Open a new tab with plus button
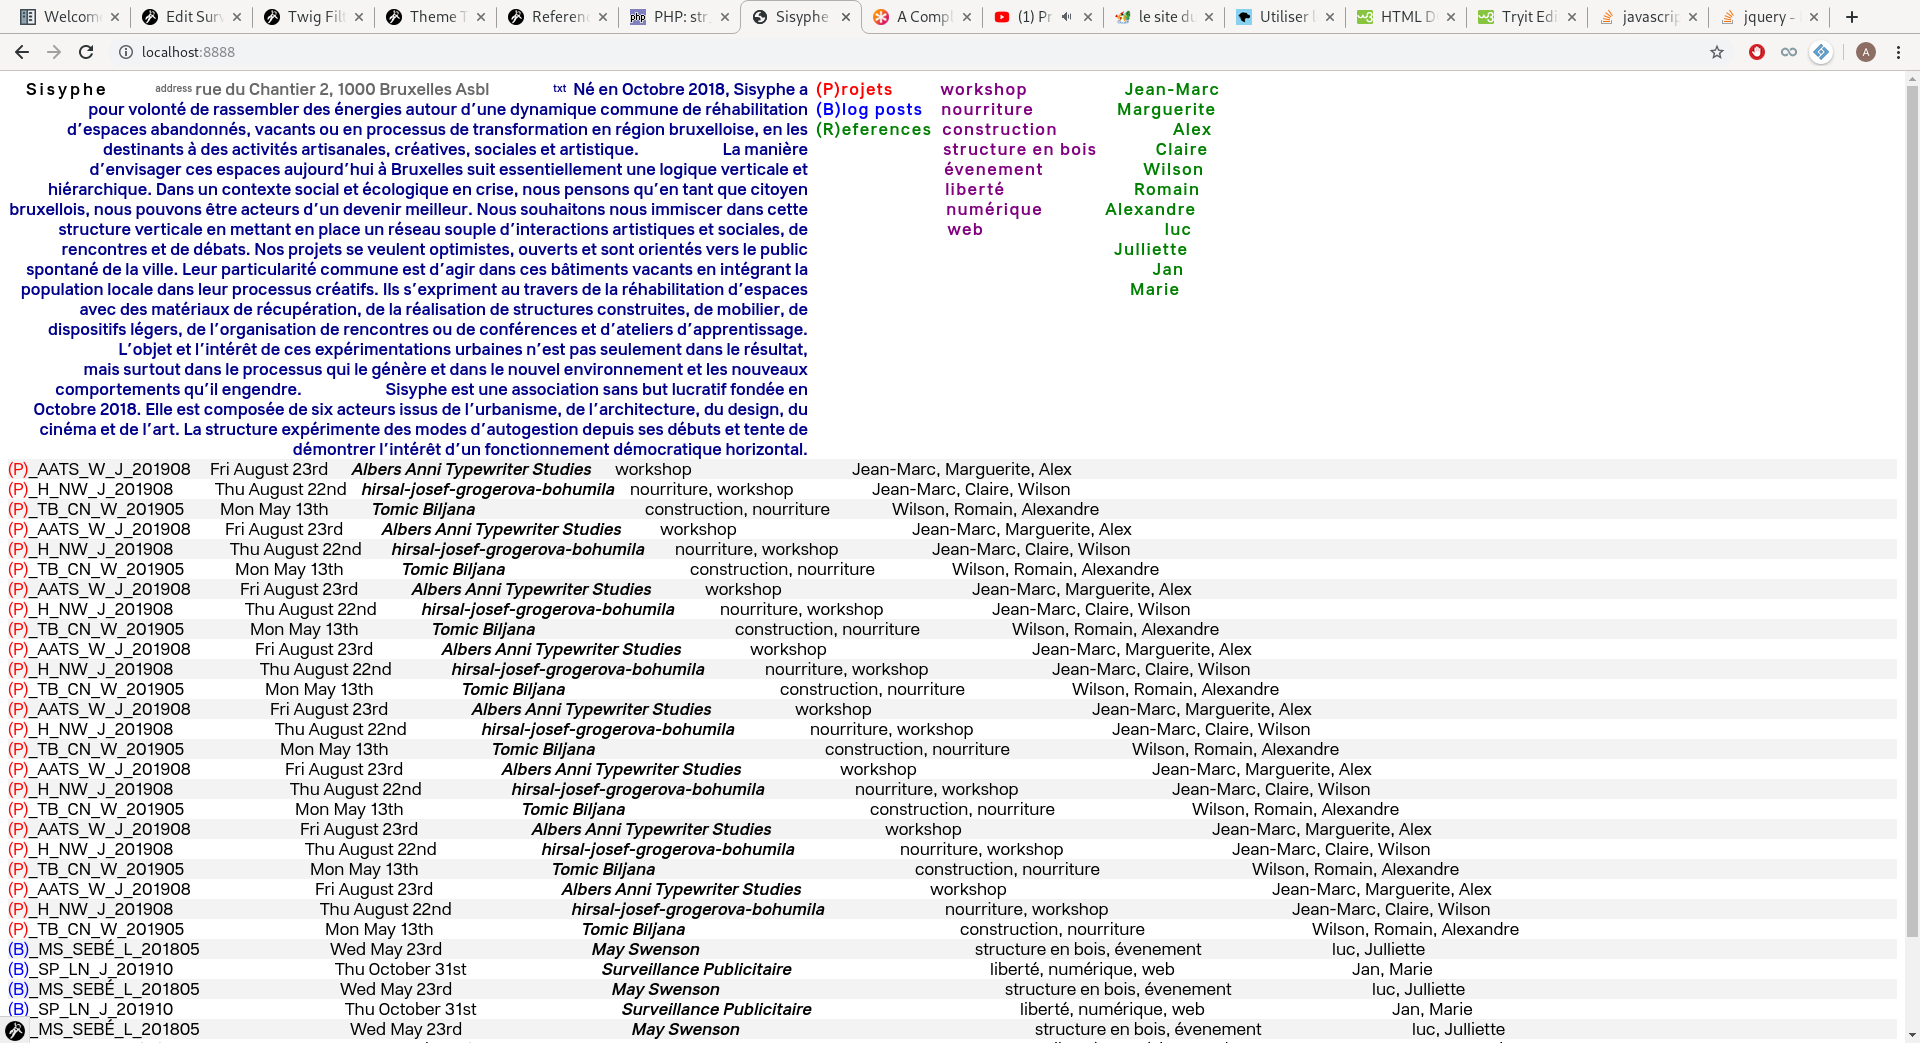 point(1852,17)
